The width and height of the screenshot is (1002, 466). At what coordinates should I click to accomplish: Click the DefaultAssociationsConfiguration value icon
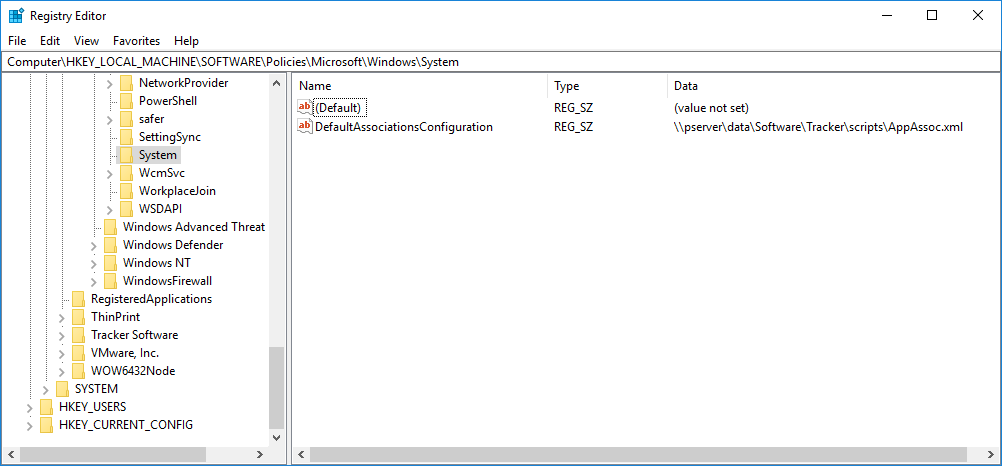[305, 127]
